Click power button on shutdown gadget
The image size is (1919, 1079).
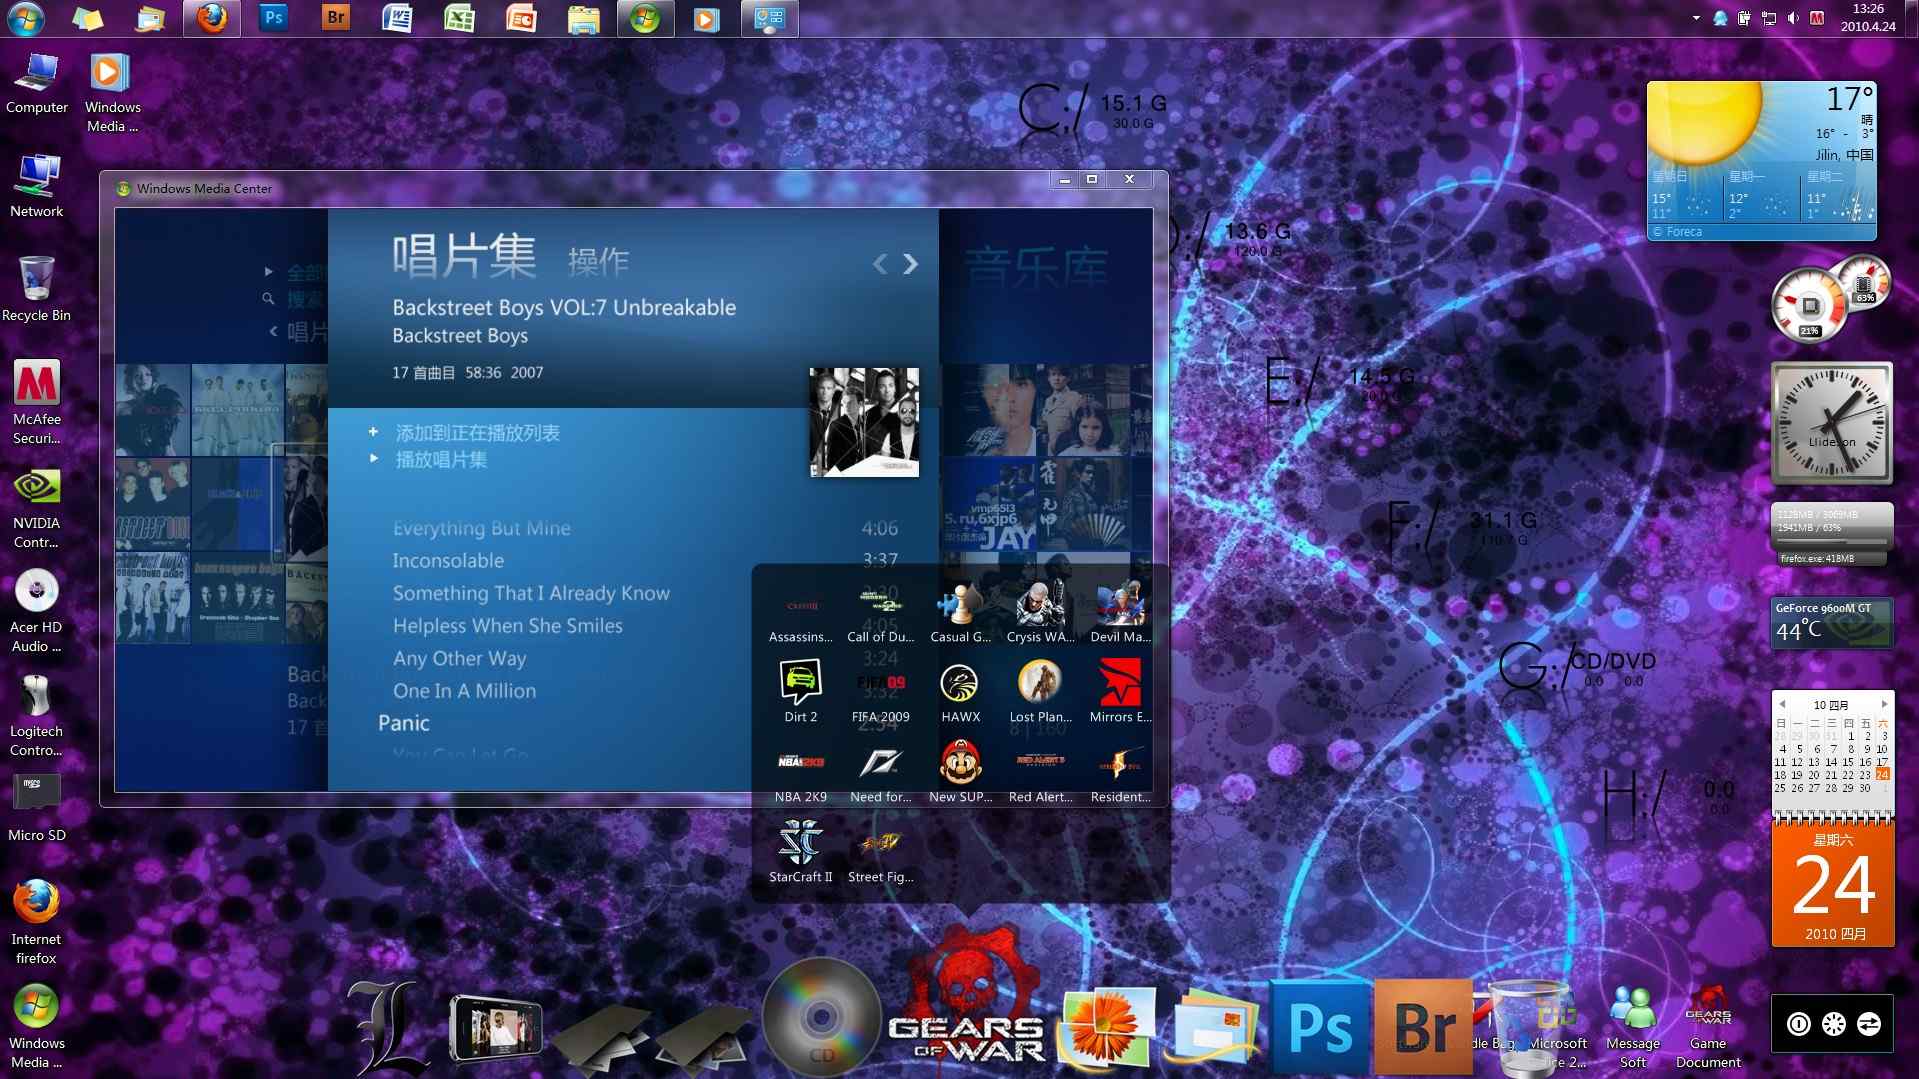[x=1798, y=1024]
